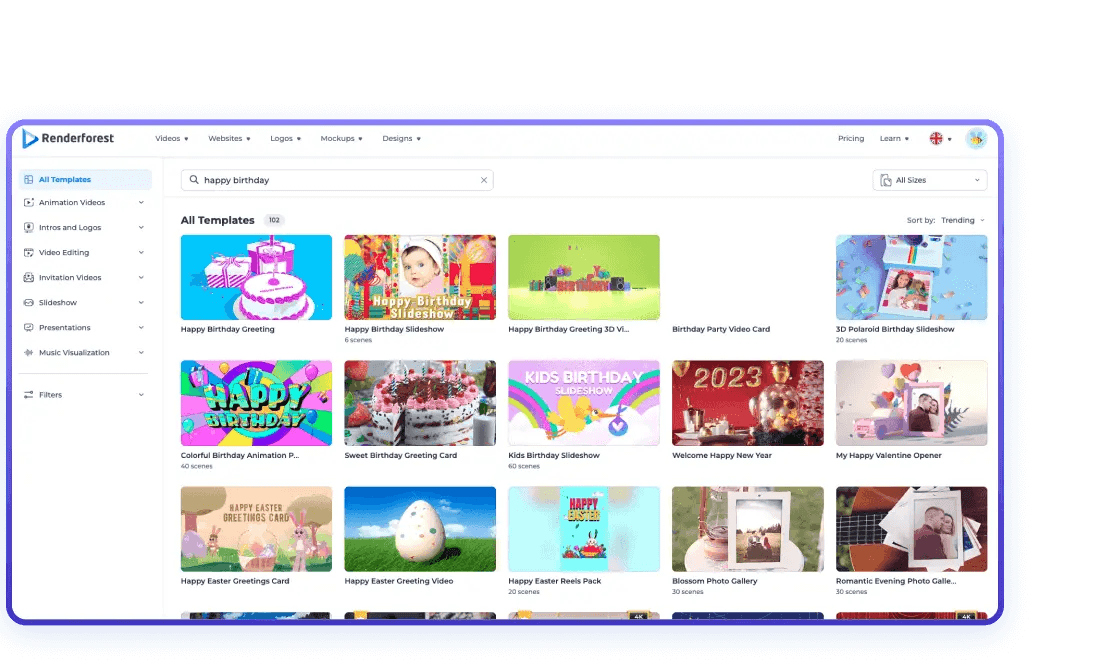
Task: Click the Happy Easter Reels Pack title
Action: tap(555, 581)
